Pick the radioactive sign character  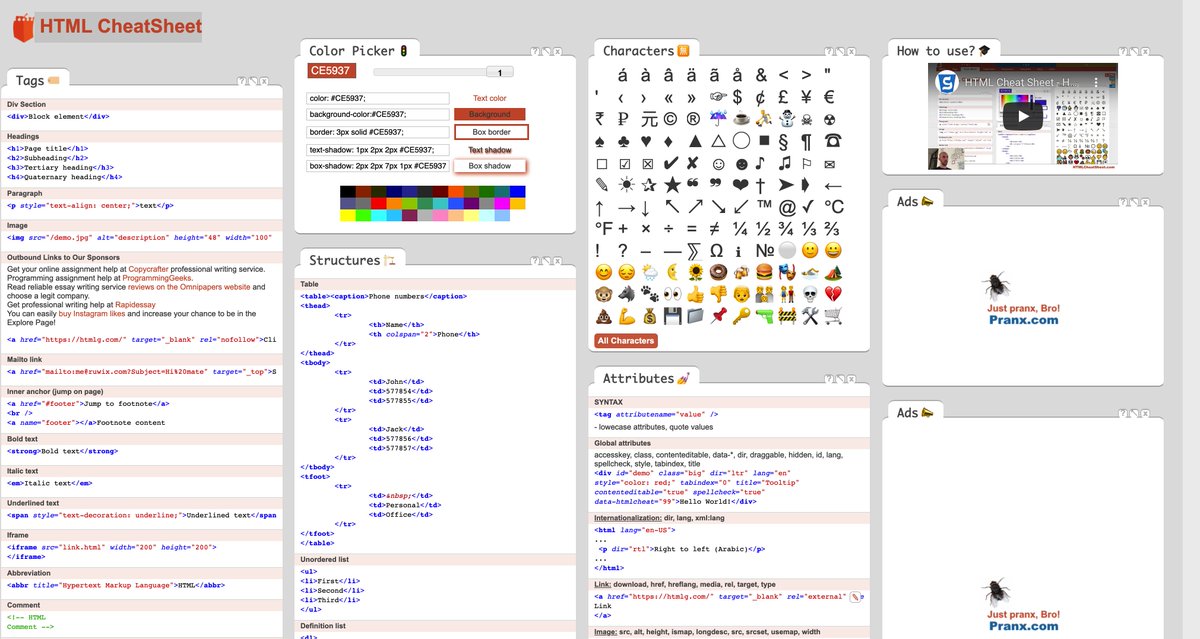(x=830, y=119)
